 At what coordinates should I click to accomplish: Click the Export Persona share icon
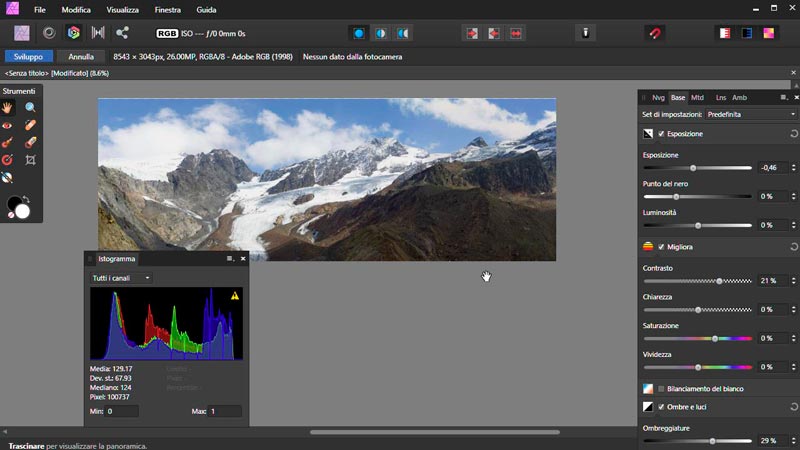[122, 33]
